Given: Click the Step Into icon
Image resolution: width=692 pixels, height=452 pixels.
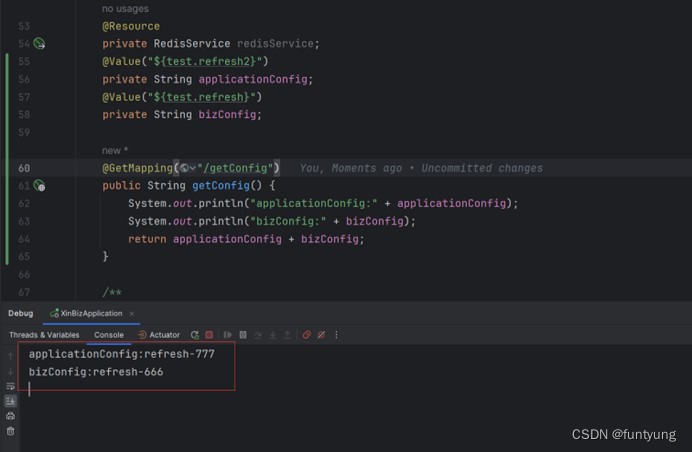Looking at the screenshot, I should [x=273, y=335].
